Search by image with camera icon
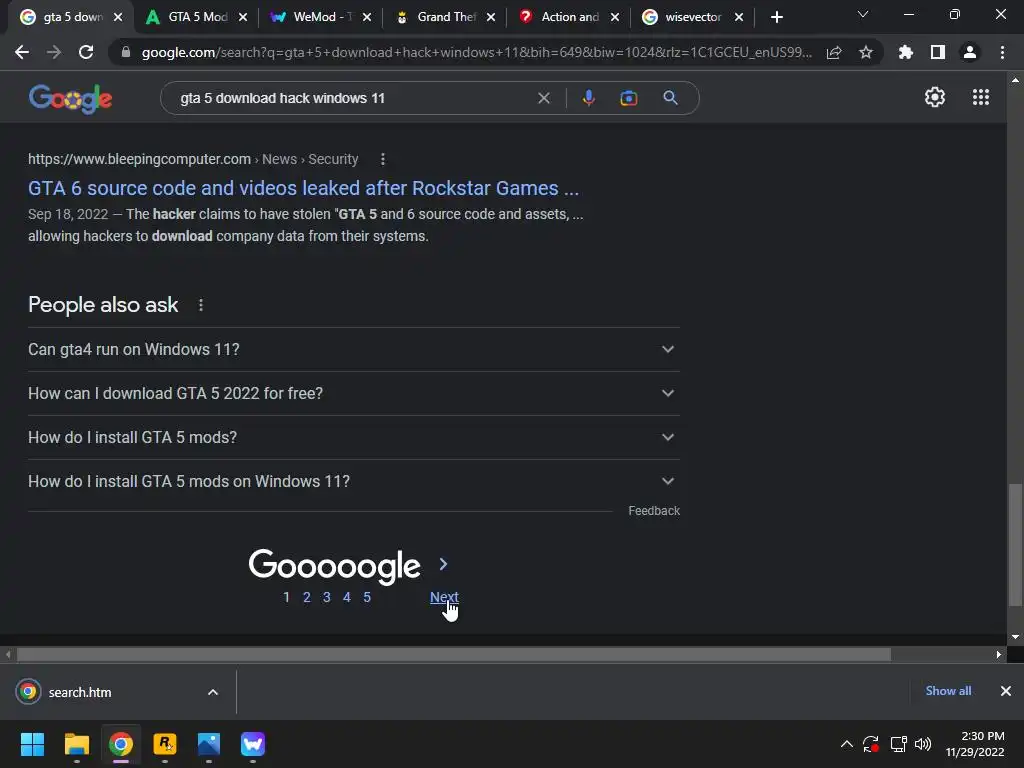1024x768 pixels. [628, 98]
